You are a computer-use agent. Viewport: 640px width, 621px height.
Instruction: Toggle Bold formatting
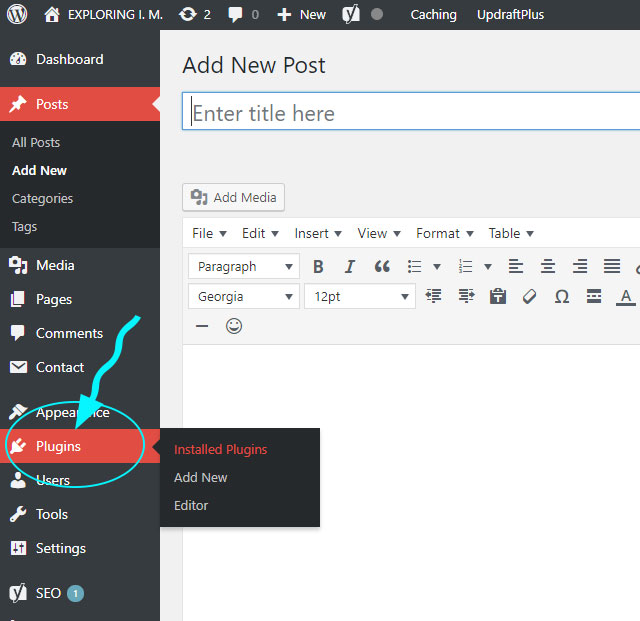pyautogui.click(x=318, y=267)
